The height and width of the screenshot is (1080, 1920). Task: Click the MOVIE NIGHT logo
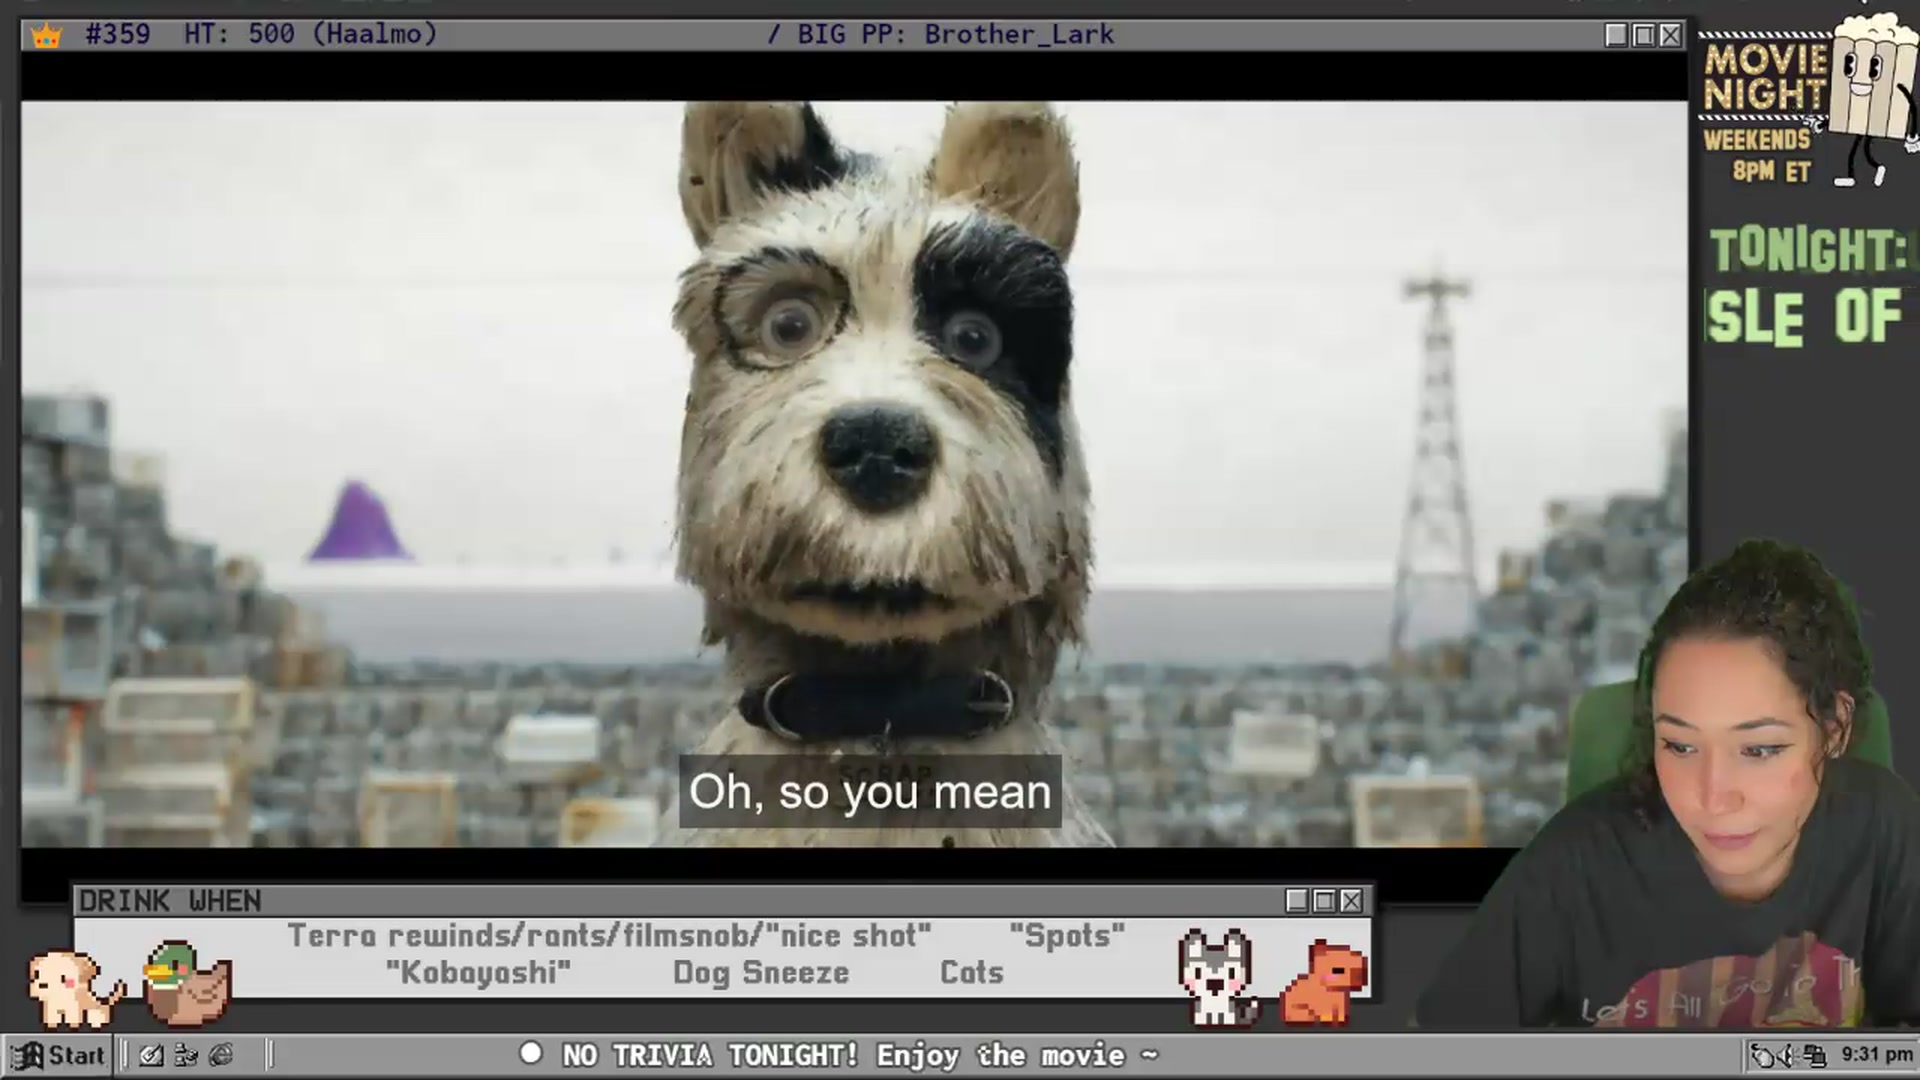[1765, 76]
